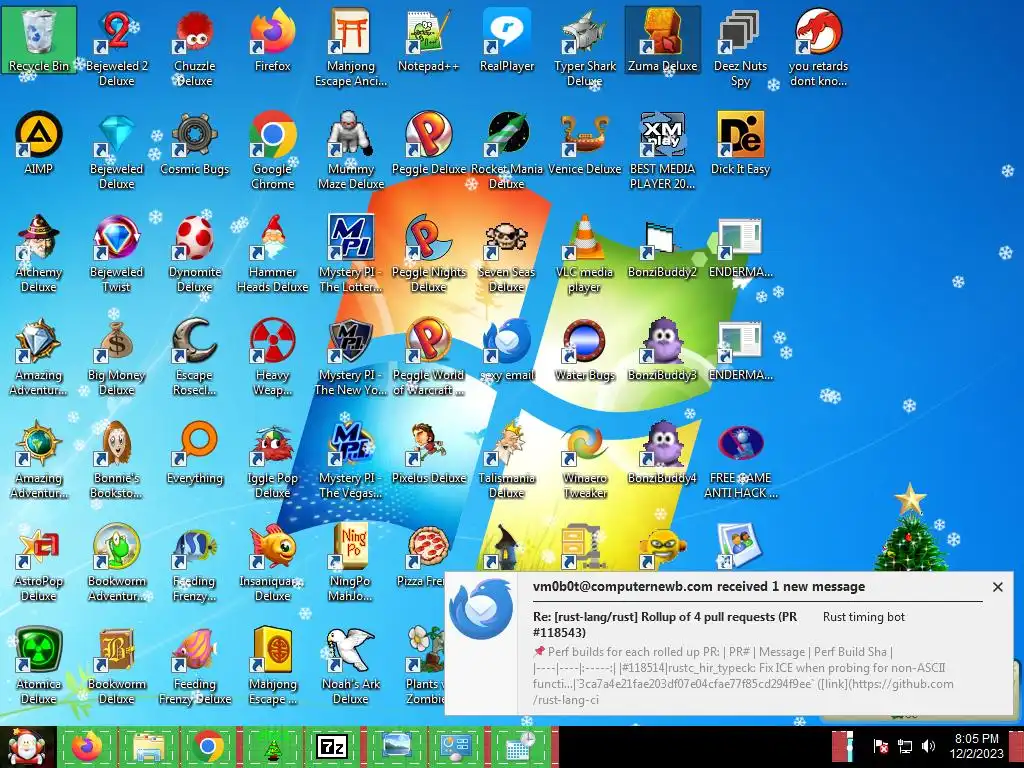This screenshot has width=1024, height=768.
Task: Open the XMPlay BEST MEDIA PLAYER shortcut
Action: tap(662, 150)
